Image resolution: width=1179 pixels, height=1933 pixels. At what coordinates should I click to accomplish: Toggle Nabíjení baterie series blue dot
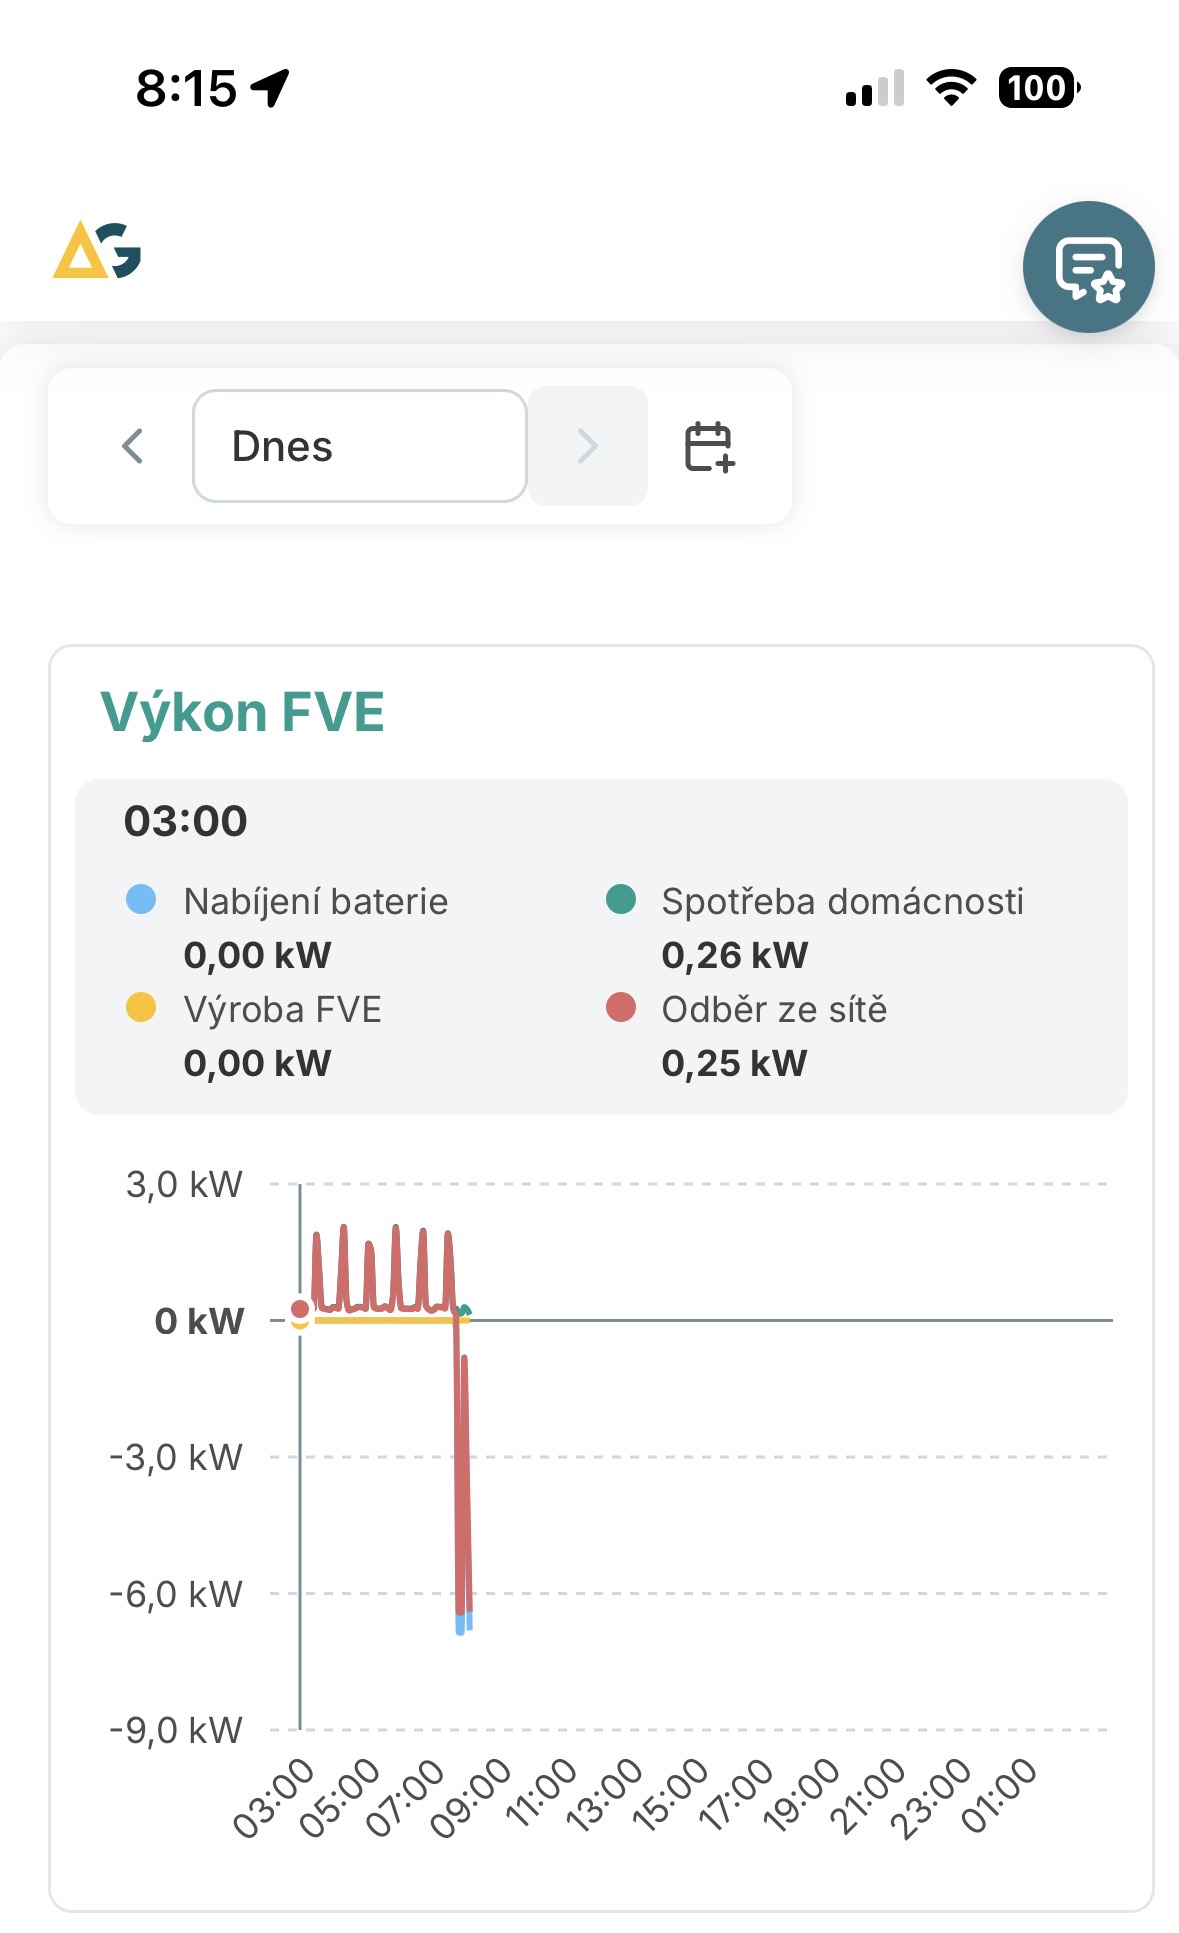point(141,899)
